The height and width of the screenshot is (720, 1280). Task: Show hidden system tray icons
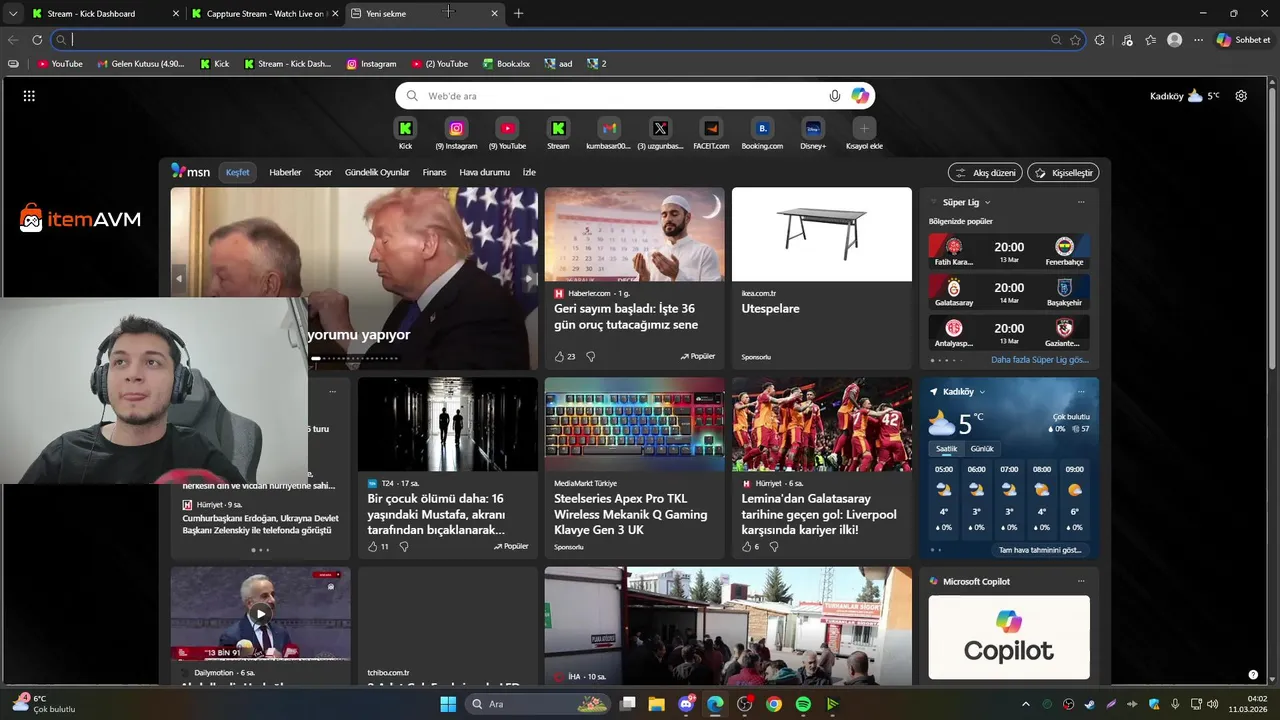point(1025,704)
